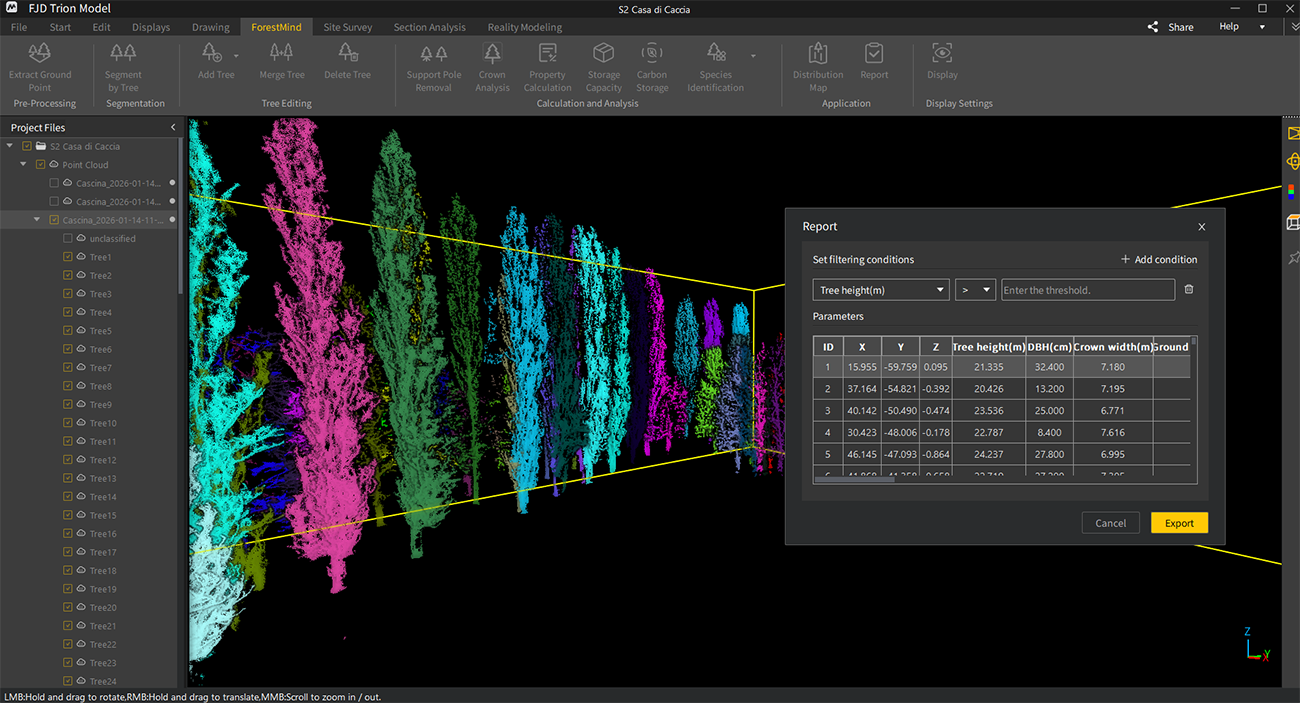The height and width of the screenshot is (703, 1300).
Task: Uncheck the Point Cloud checkbox
Action: [x=40, y=165]
